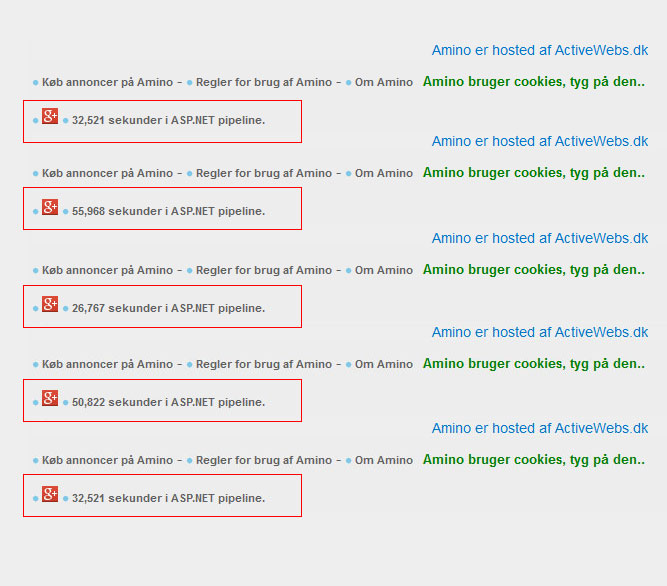
Task: Open 'Regler for brug af Amino' above 26,767 box
Action: (x=263, y=270)
